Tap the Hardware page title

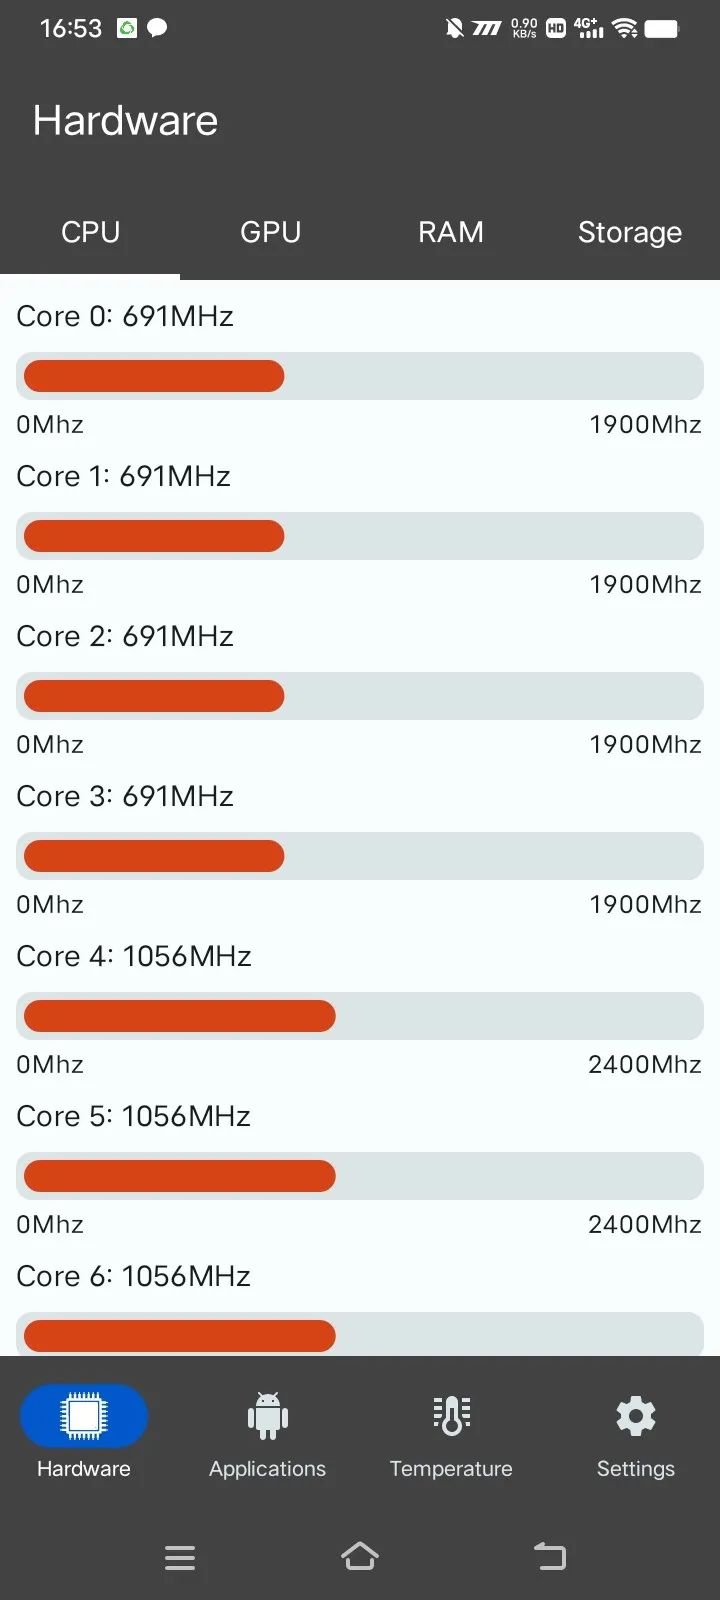pyautogui.click(x=125, y=121)
